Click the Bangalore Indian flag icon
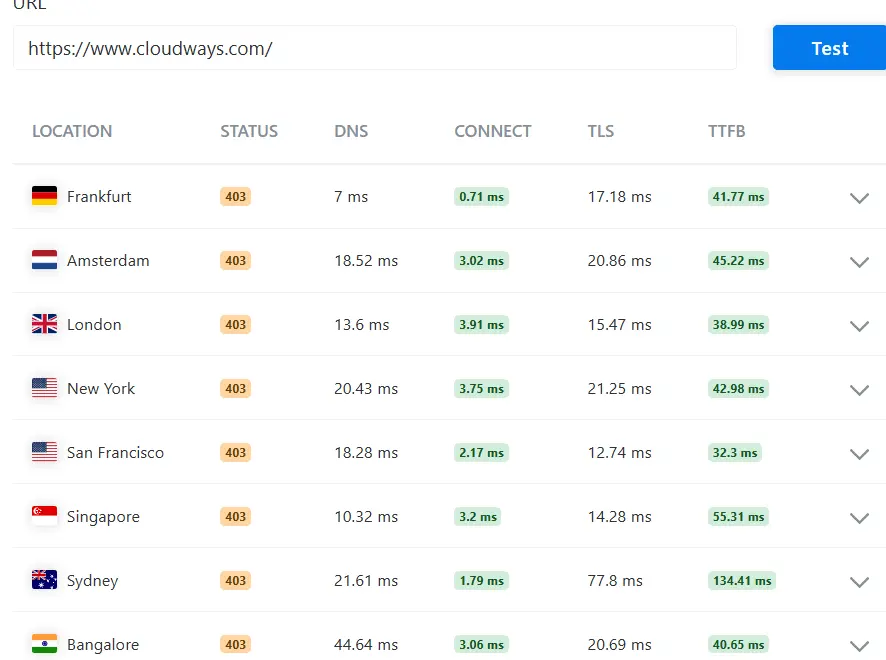Screen dimensions: 886x660 tap(44, 644)
